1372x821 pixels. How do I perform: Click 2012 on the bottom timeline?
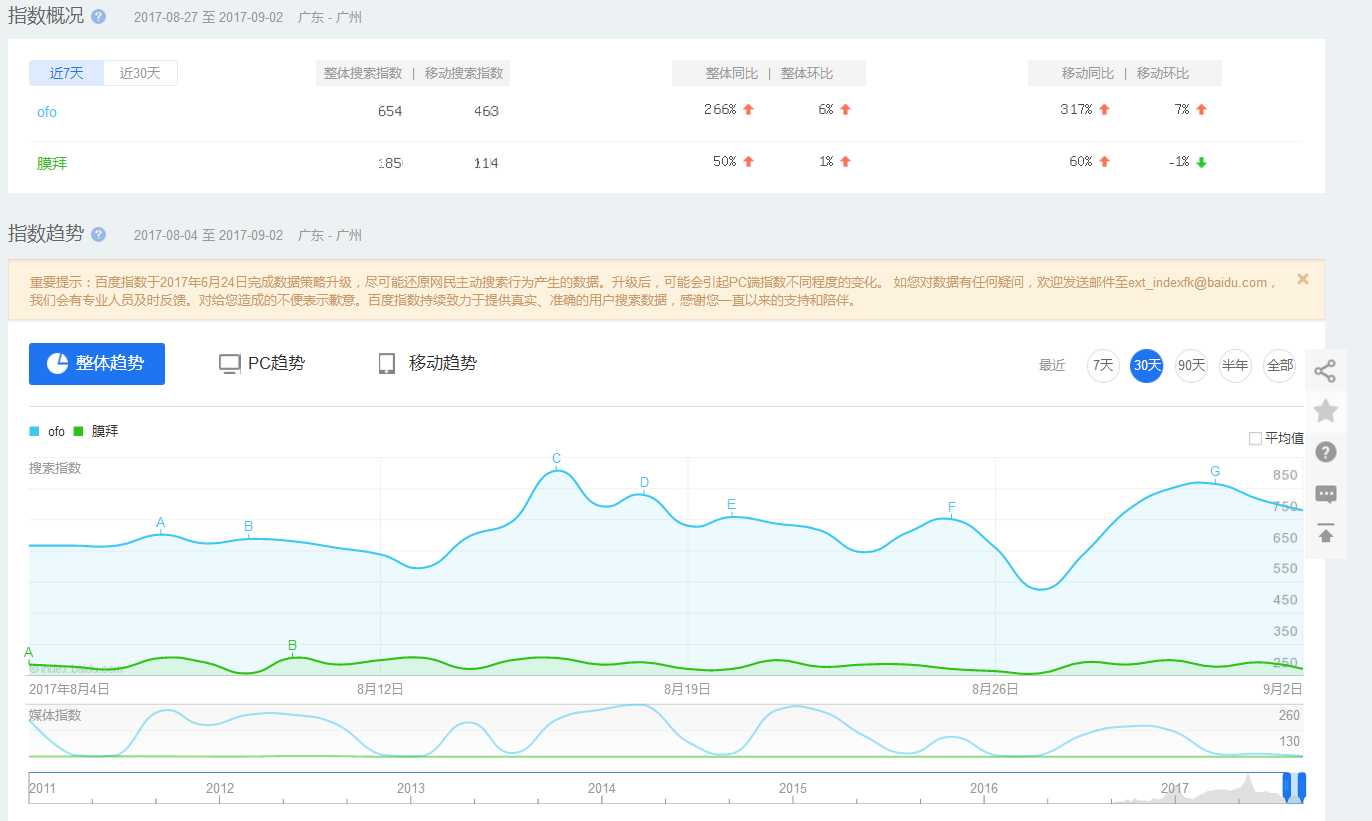point(220,788)
